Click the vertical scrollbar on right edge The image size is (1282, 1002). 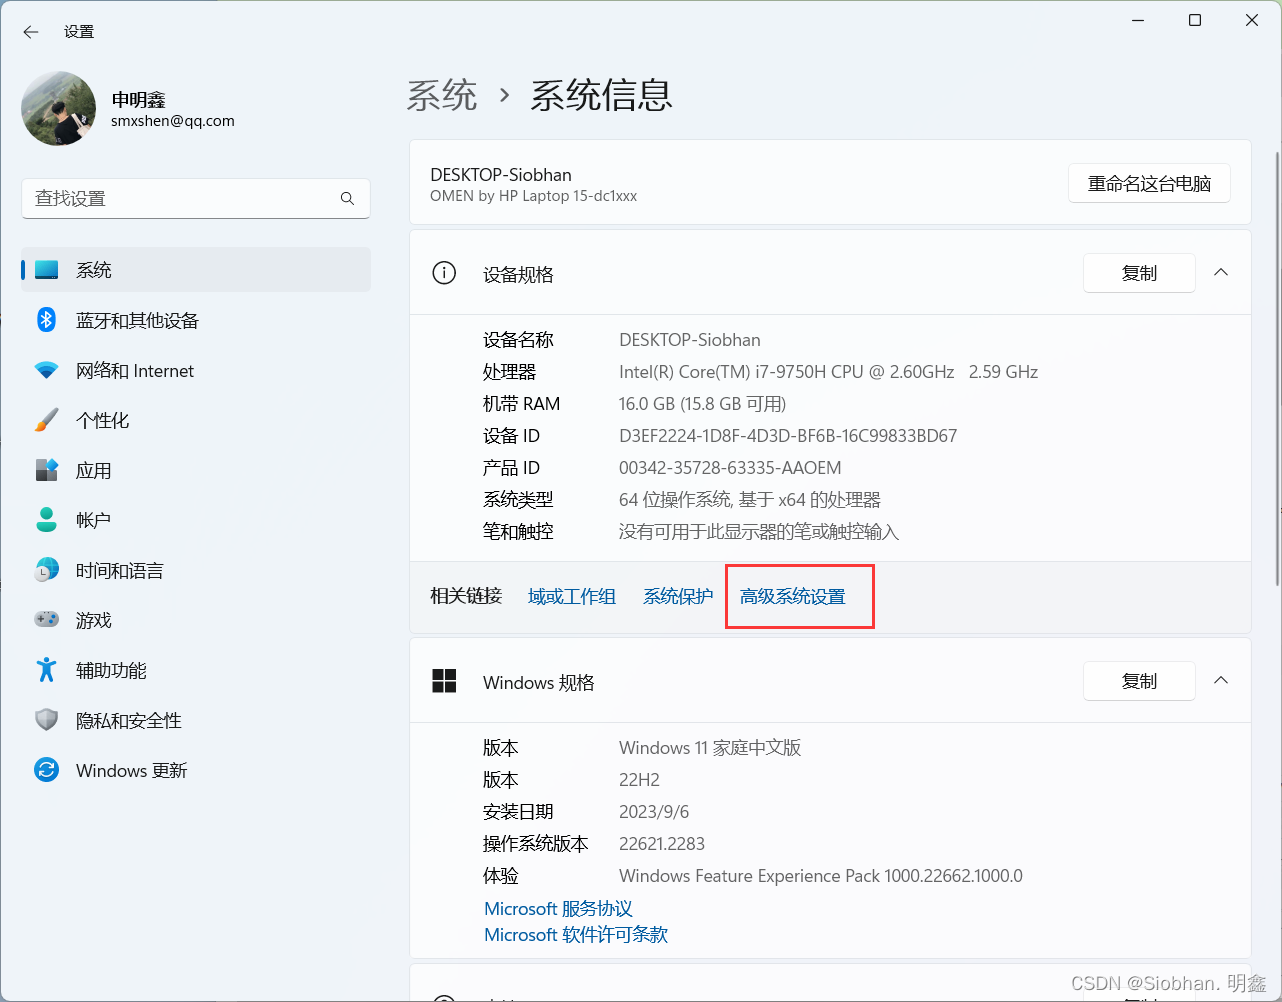pos(1276,370)
